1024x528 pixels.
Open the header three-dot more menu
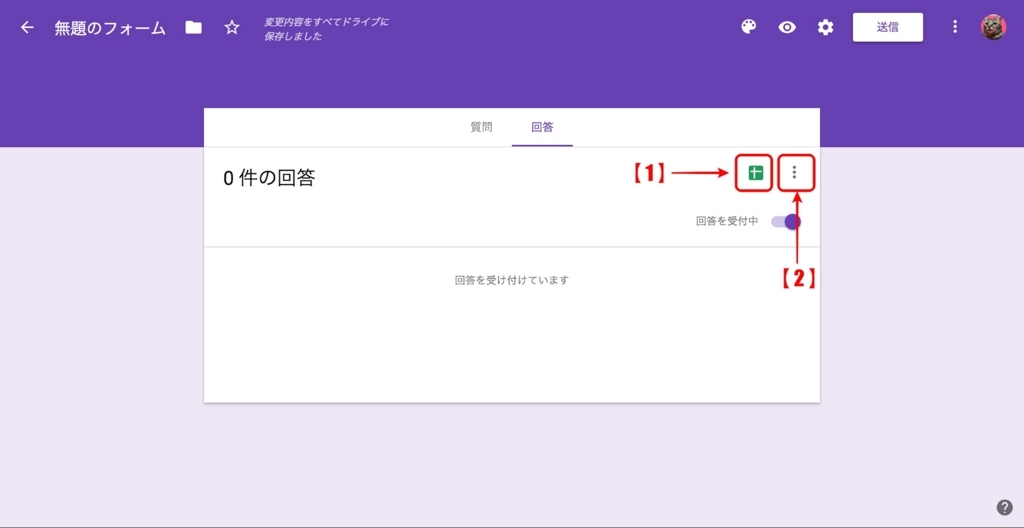(955, 27)
